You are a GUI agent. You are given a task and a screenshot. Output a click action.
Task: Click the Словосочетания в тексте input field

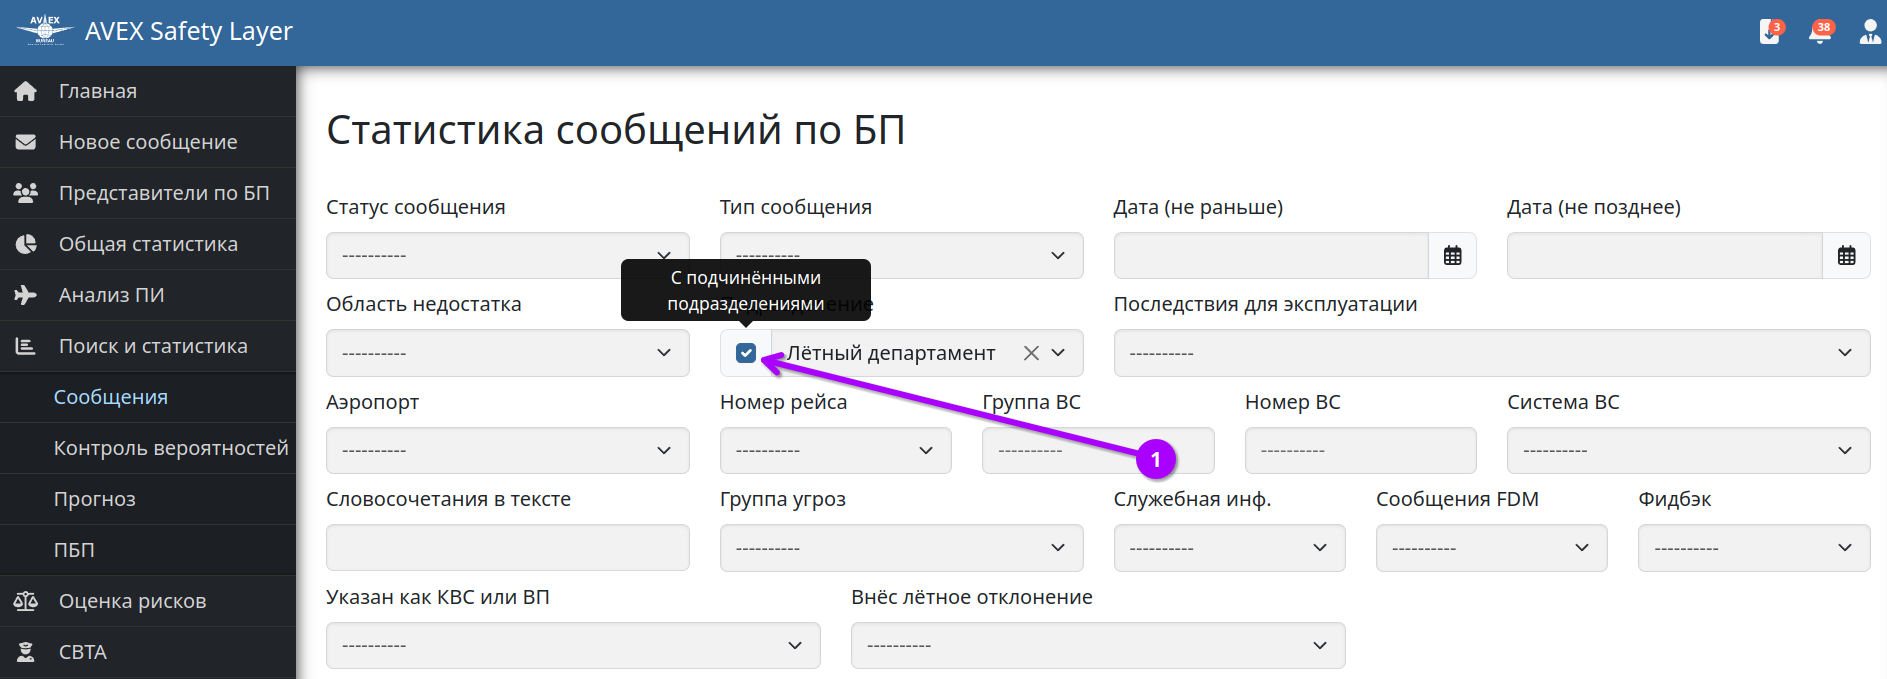point(507,548)
